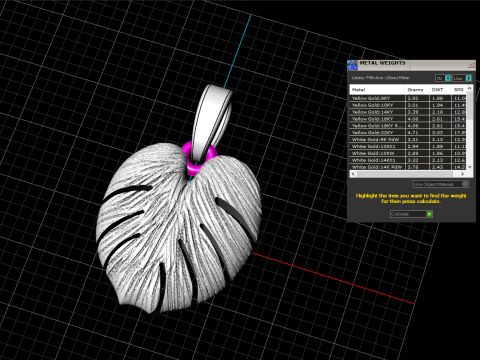This screenshot has height=360, width=480.
Task: Sort by the Metal column header
Action: pos(377,90)
